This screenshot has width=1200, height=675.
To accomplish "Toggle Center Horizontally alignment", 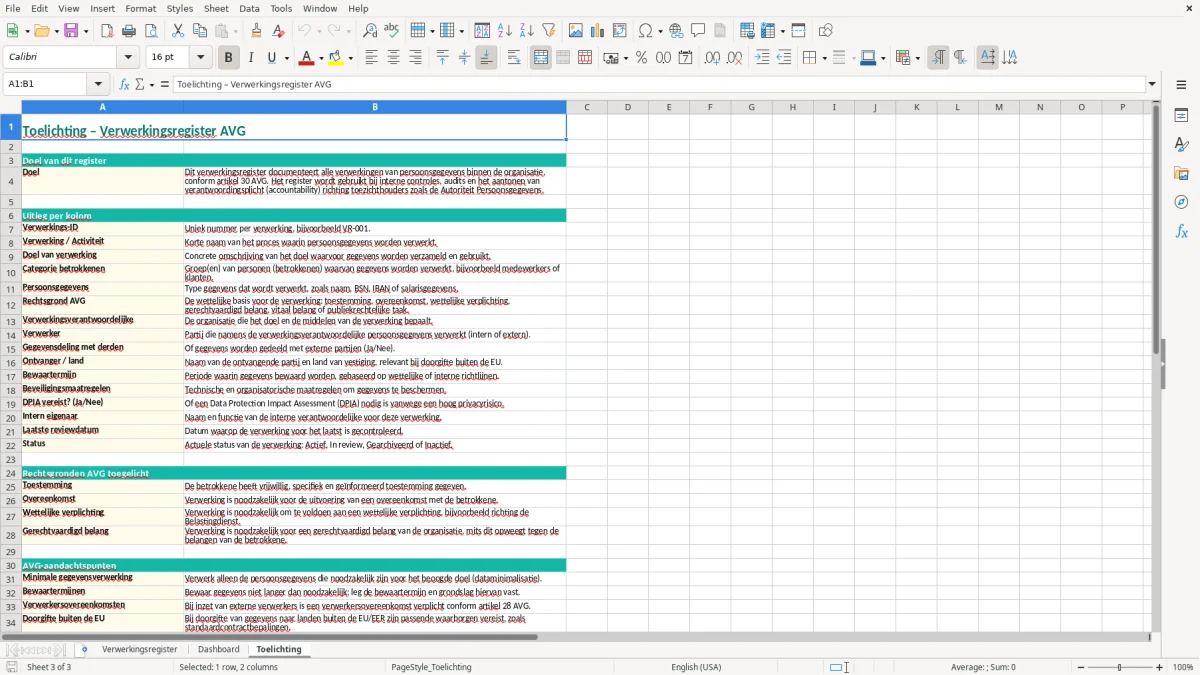I will click(393, 58).
